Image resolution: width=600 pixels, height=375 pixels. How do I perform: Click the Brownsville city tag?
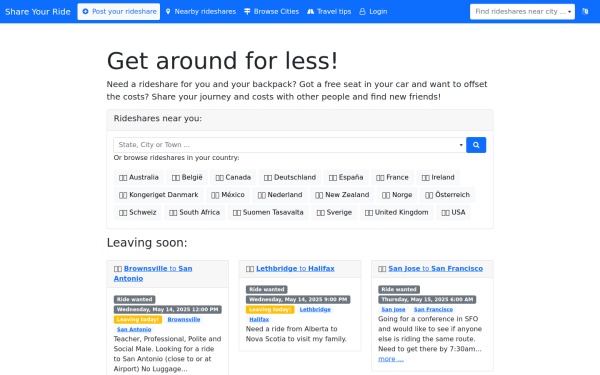tap(184, 320)
